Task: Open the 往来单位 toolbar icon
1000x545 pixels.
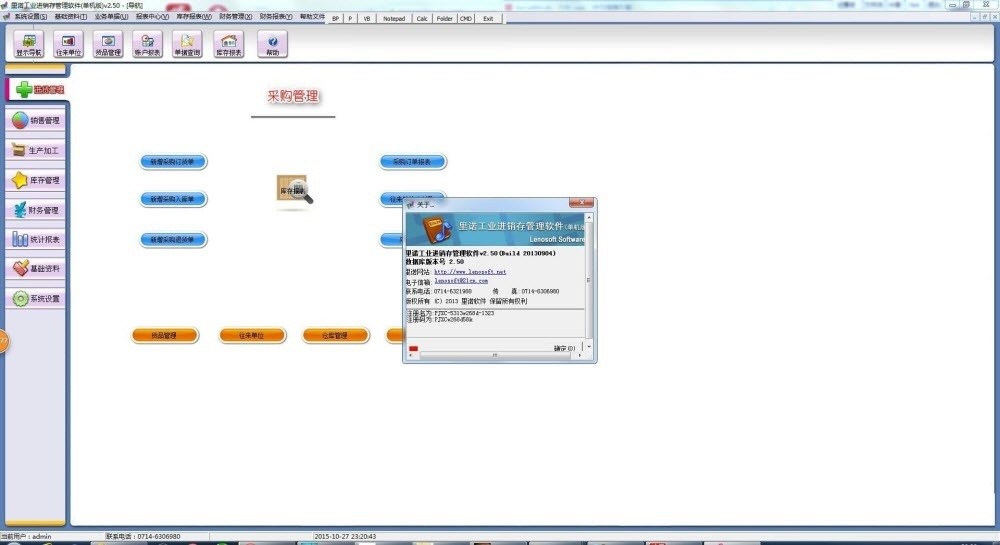Action: click(68, 44)
